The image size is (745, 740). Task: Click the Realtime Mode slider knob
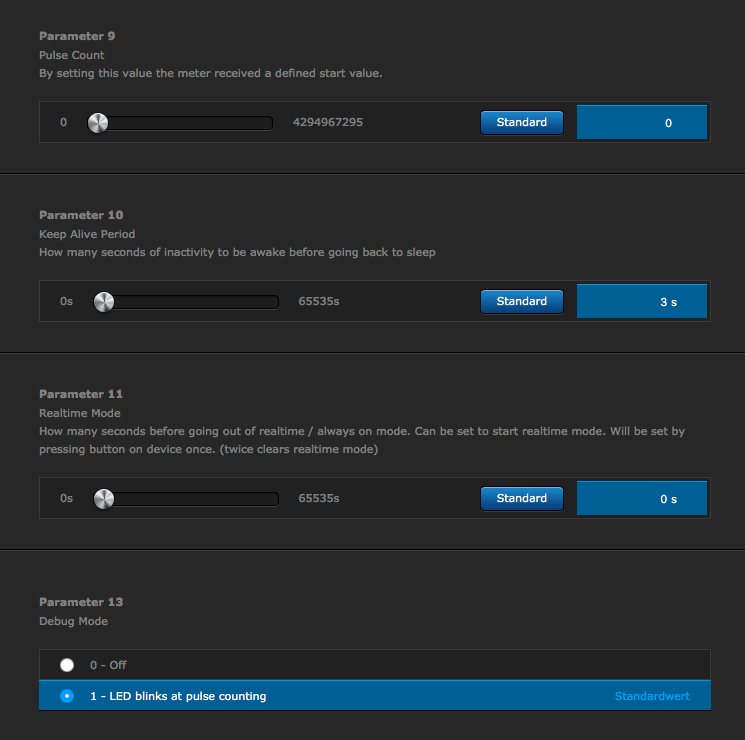click(103, 499)
